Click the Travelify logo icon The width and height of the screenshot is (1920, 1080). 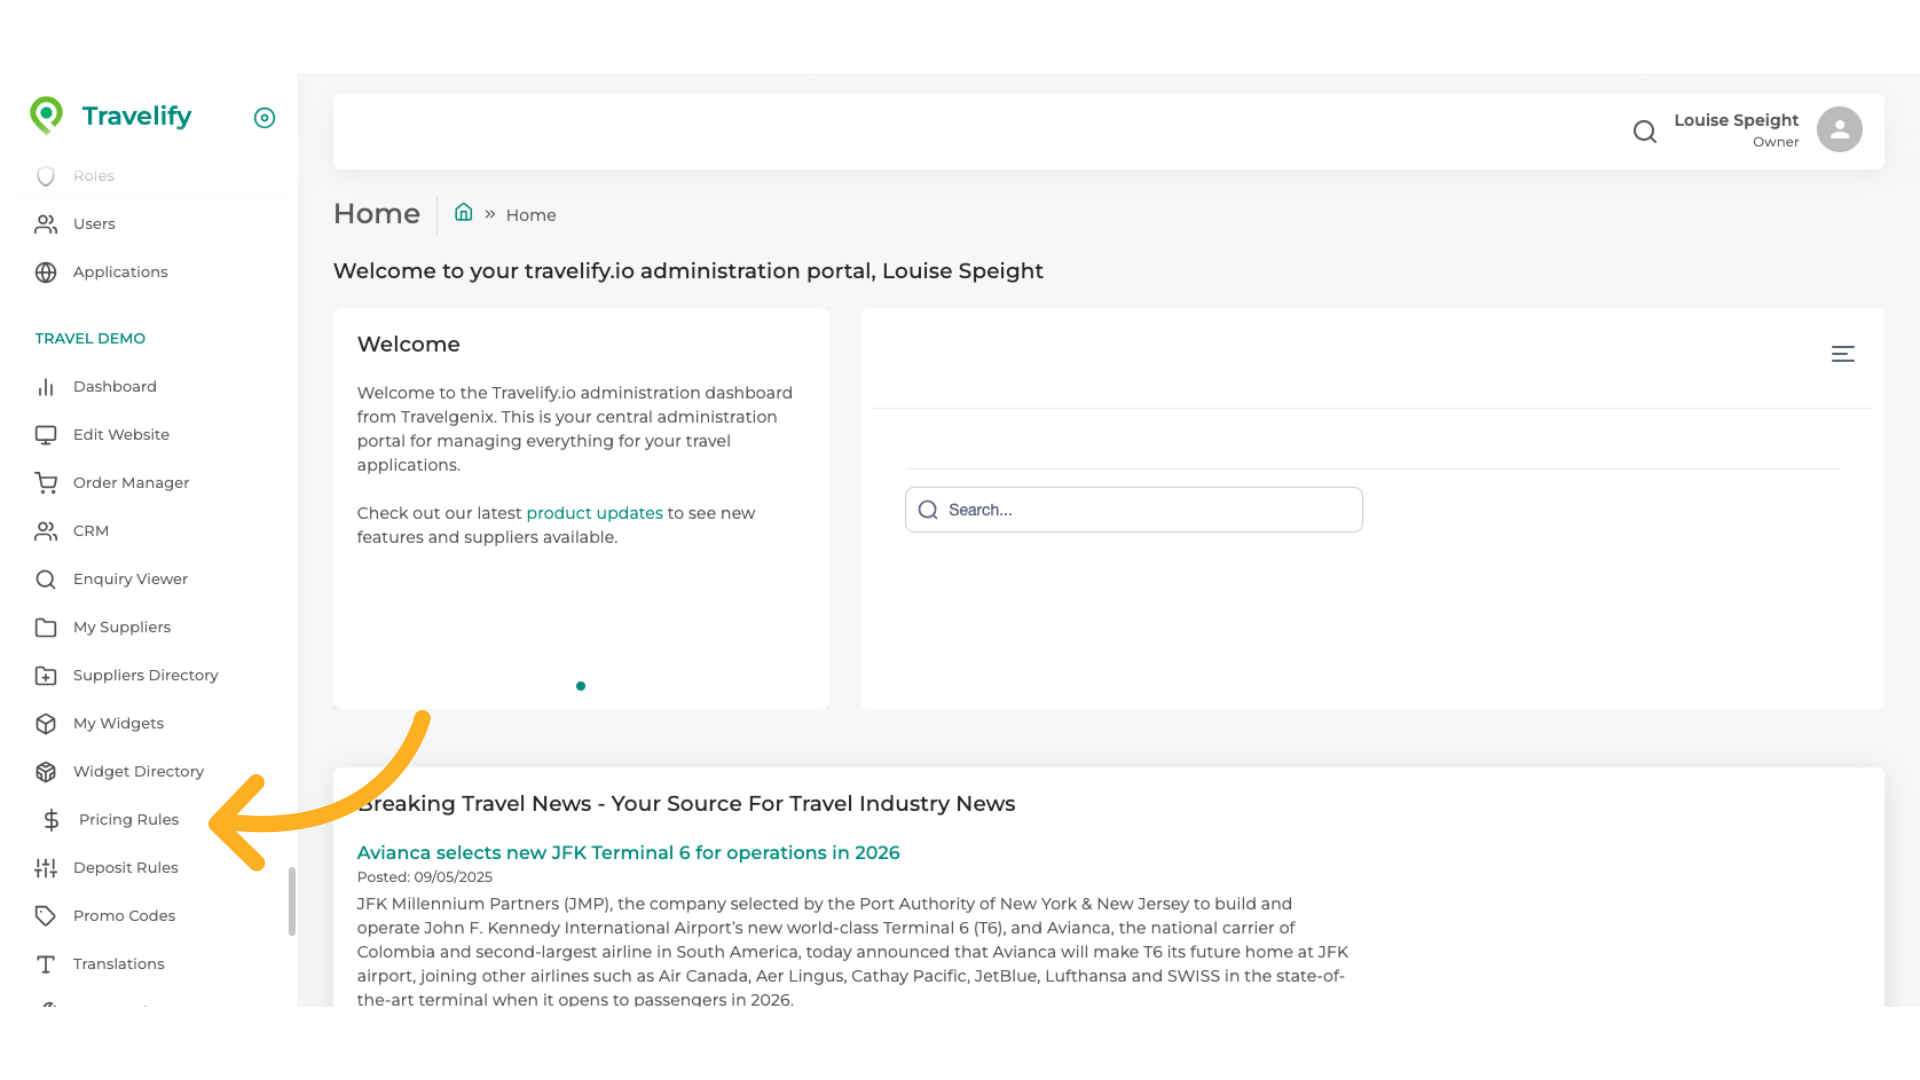(46, 115)
